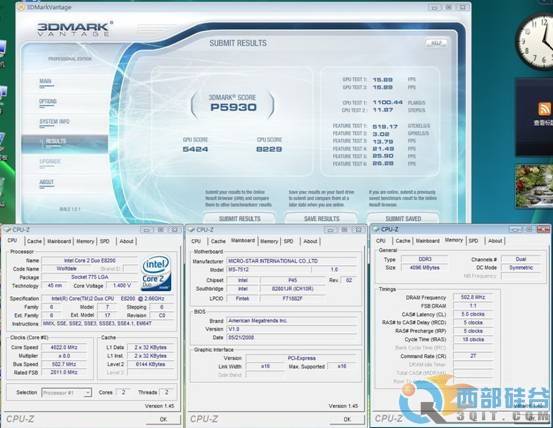Screen dimensions: 553x428
Task: Click the Bus Speed 502.7 MHz field
Action: 64,364
